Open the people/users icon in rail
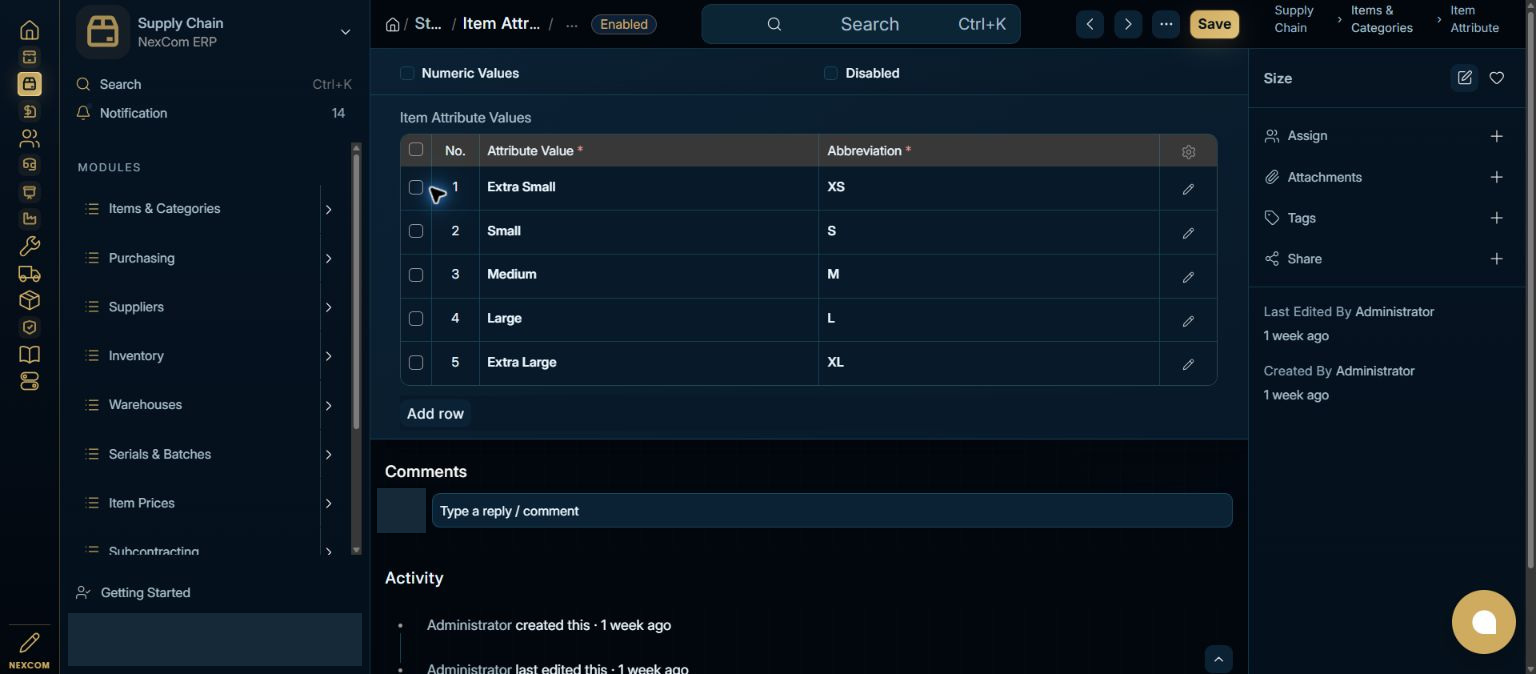This screenshot has width=1536, height=674. tap(29, 138)
